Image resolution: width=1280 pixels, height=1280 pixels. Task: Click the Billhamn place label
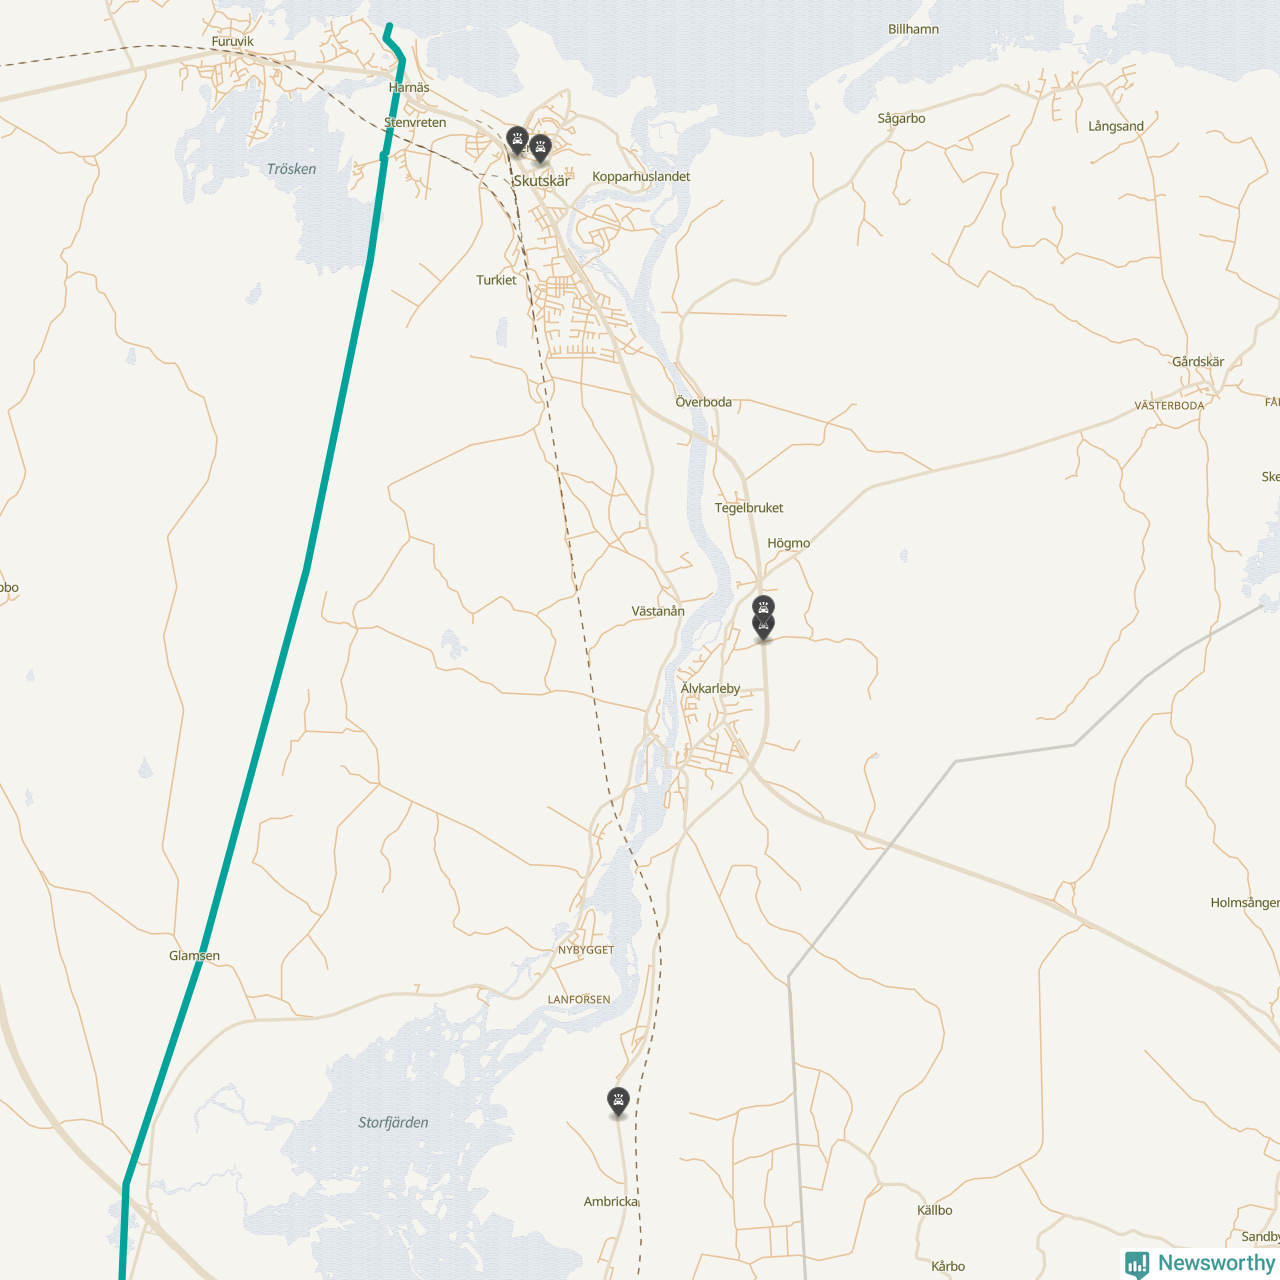coord(914,29)
